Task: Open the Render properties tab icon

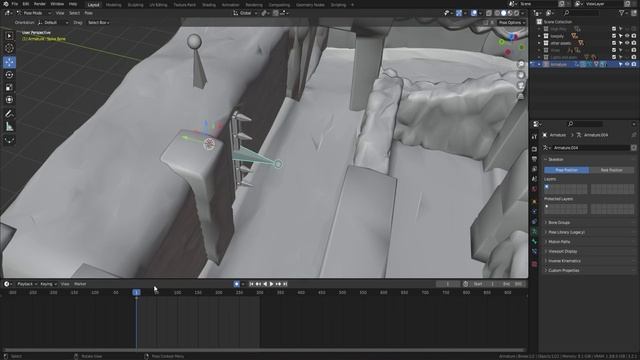Action: point(534,149)
